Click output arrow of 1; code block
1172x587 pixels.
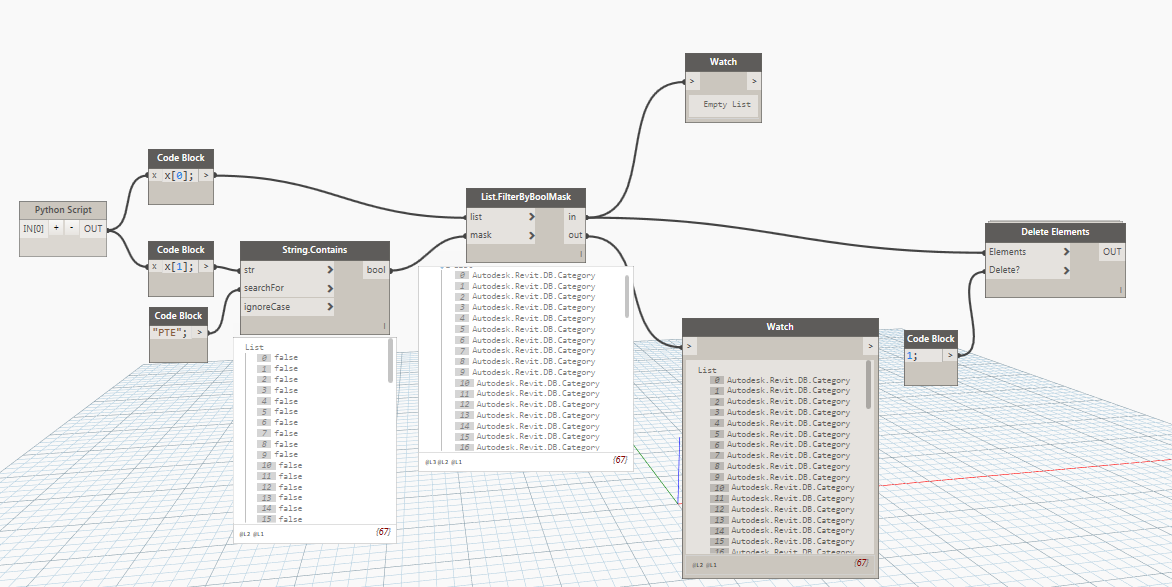tap(949, 356)
